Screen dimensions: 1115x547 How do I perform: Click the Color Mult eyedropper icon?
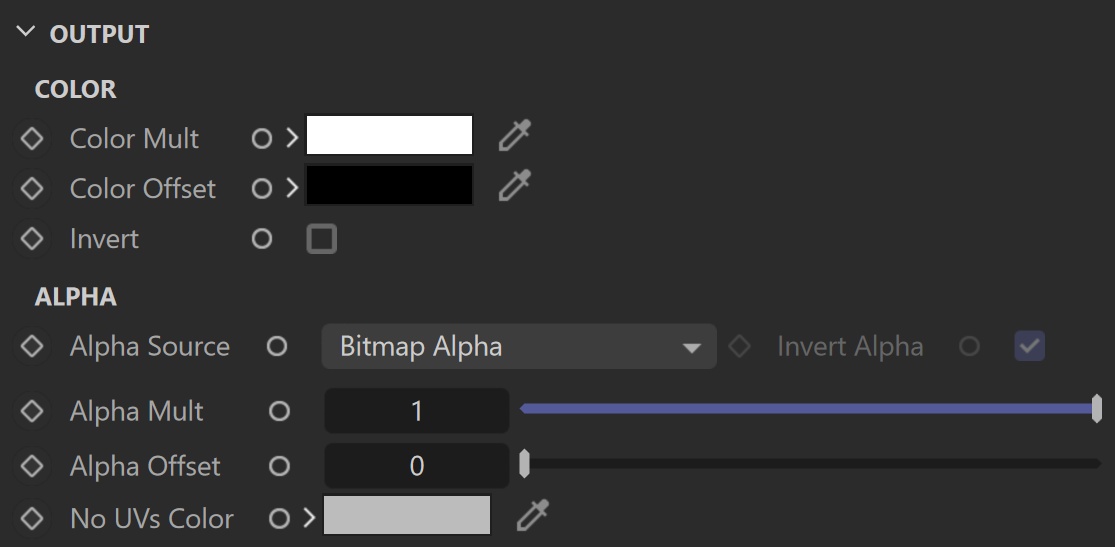coord(515,135)
